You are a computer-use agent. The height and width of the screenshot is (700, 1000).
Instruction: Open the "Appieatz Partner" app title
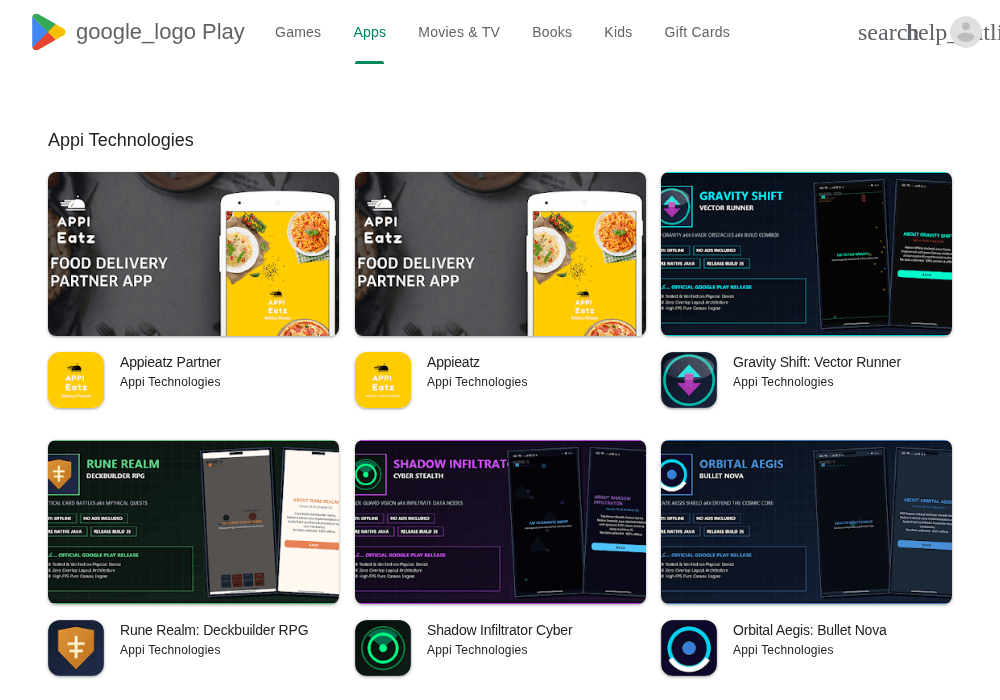170,362
